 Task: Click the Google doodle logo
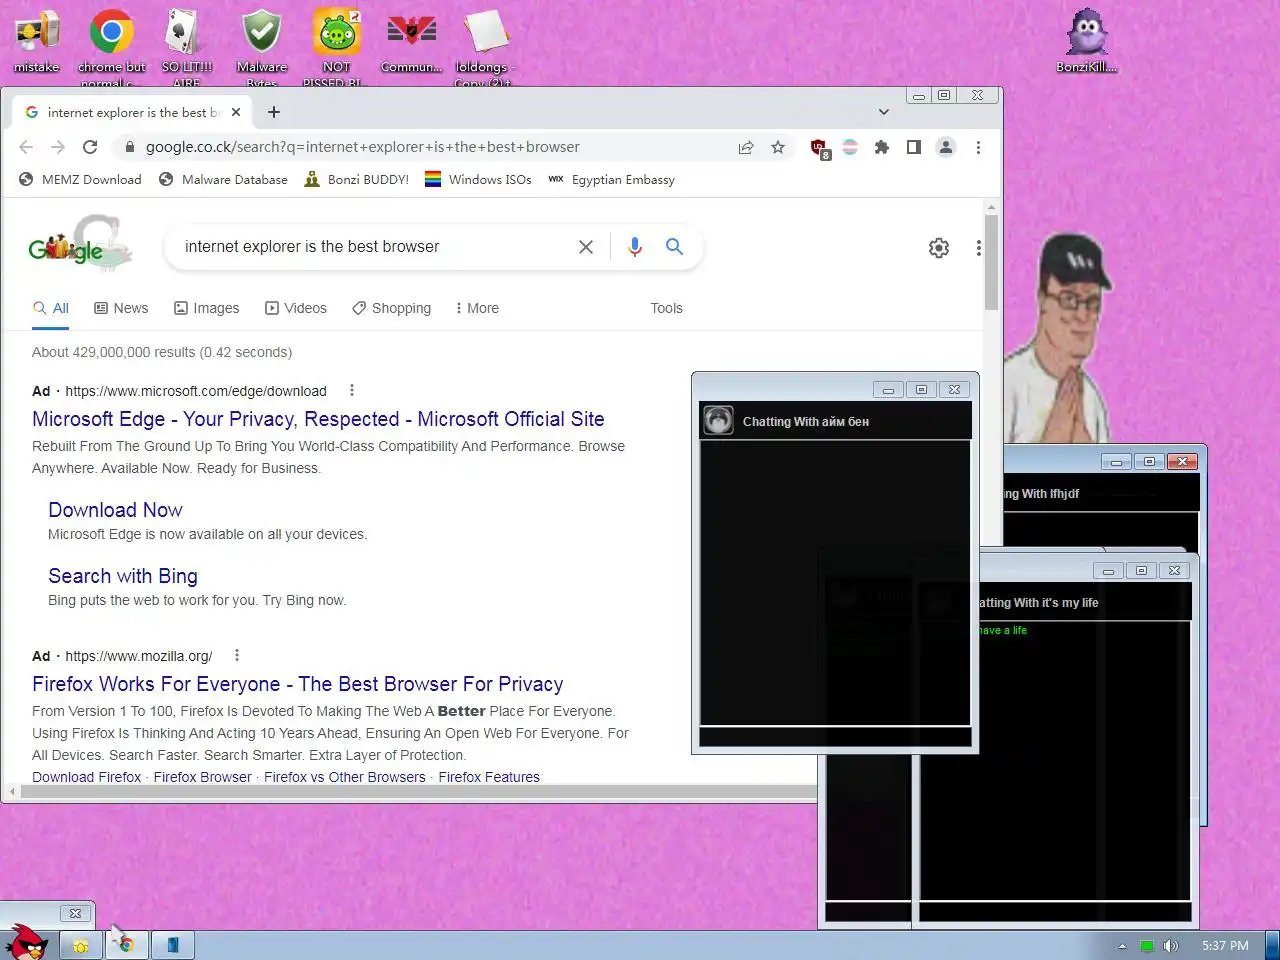coord(80,243)
